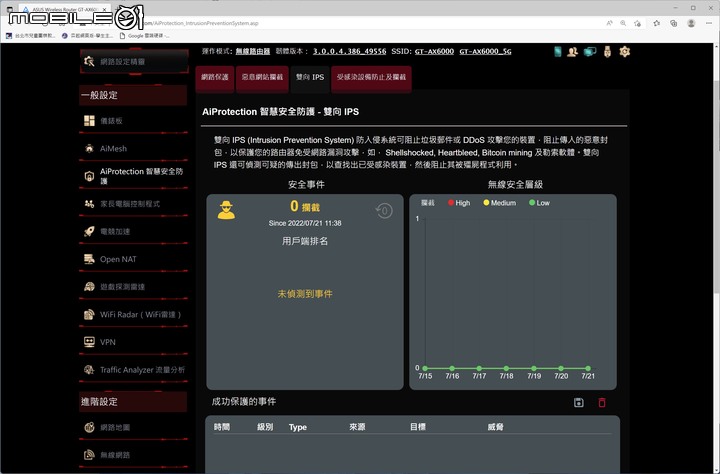The image size is (720, 474).
Task: Add this page to browser favorites
Action: pos(637,23)
